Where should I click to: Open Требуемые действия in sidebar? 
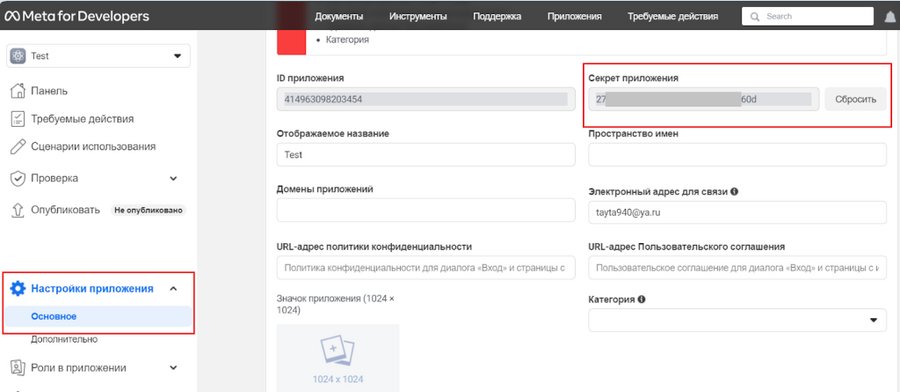83,119
